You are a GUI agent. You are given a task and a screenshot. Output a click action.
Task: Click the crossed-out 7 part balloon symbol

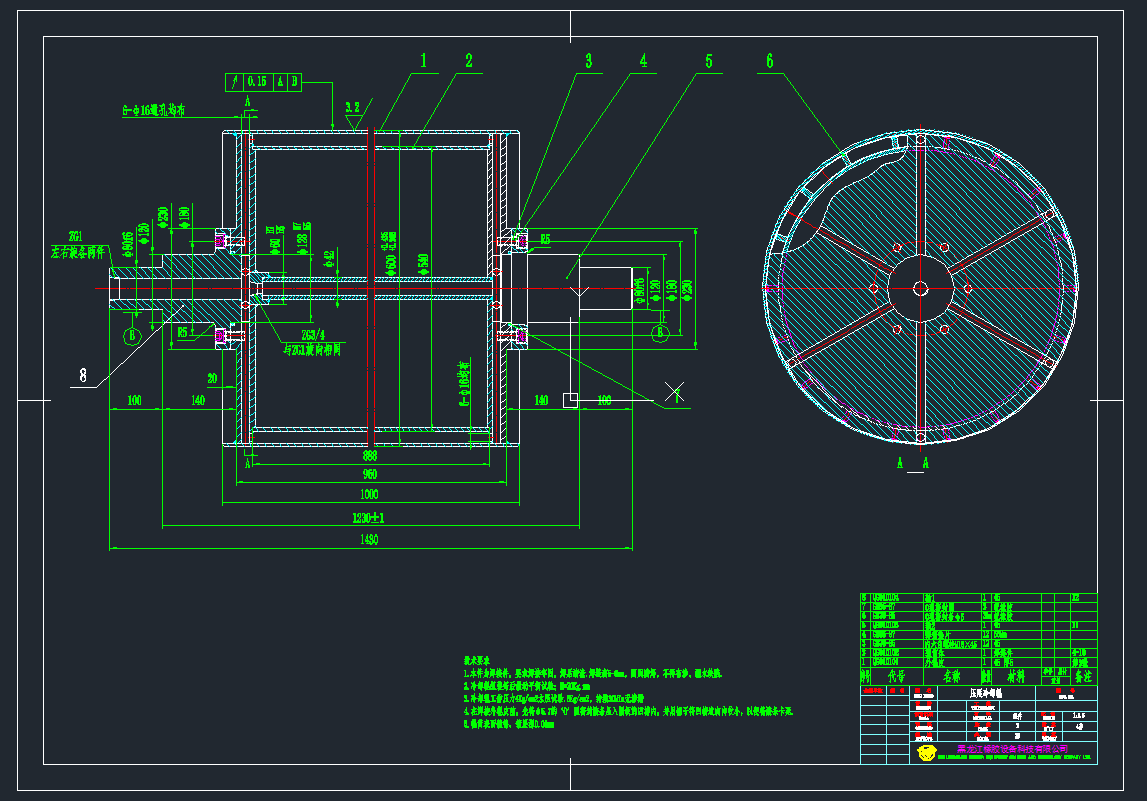675,391
